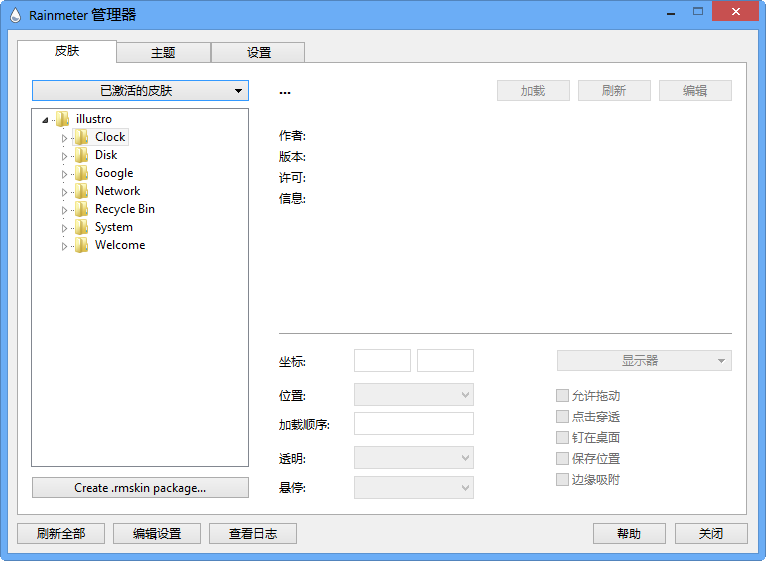Image resolution: width=766 pixels, height=561 pixels.
Task: Click the 编辑 button
Action: [x=695, y=91]
